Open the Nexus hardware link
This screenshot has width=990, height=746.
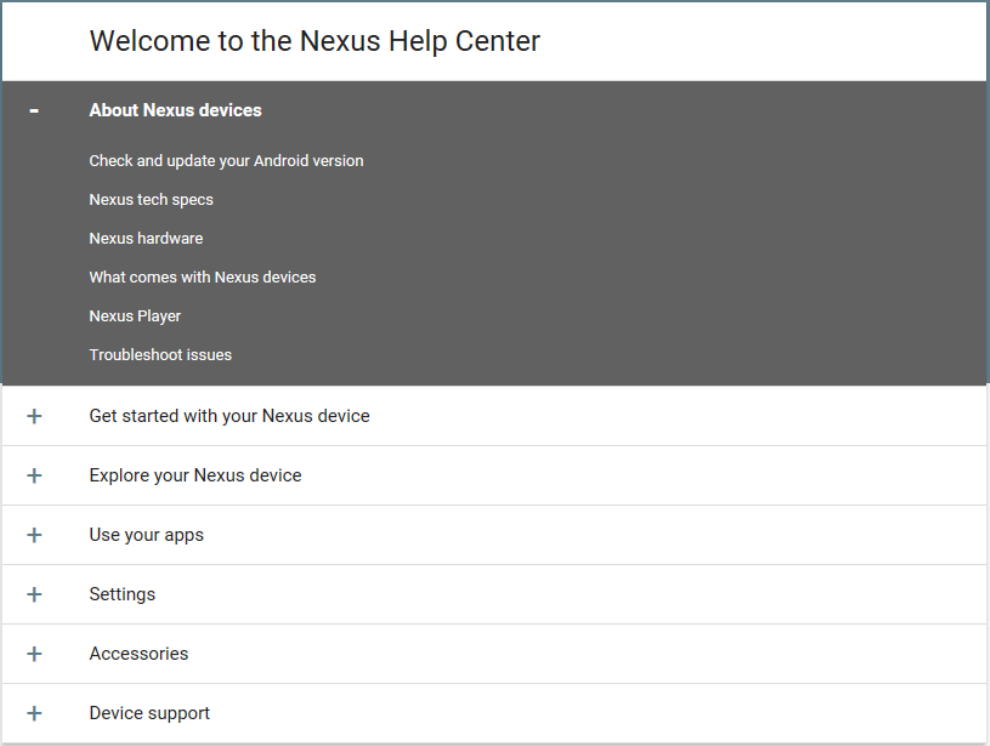tap(146, 239)
